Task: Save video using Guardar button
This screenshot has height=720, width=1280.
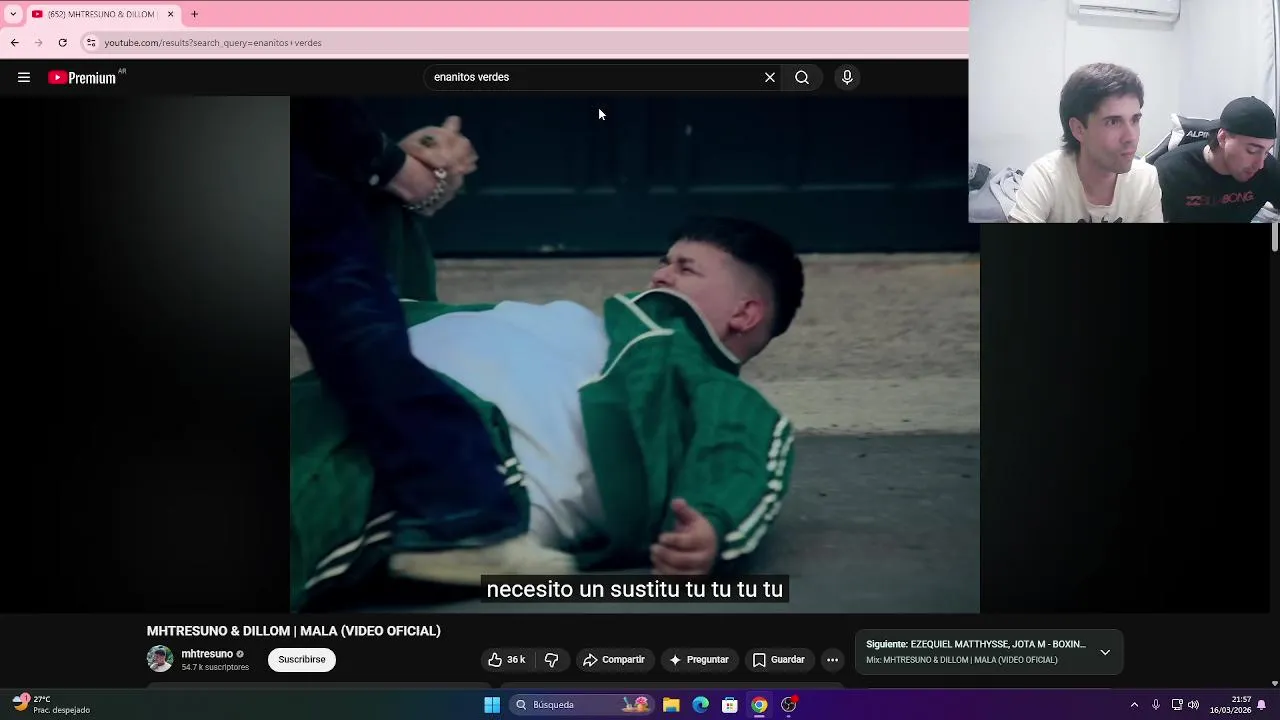Action: pyautogui.click(x=778, y=660)
